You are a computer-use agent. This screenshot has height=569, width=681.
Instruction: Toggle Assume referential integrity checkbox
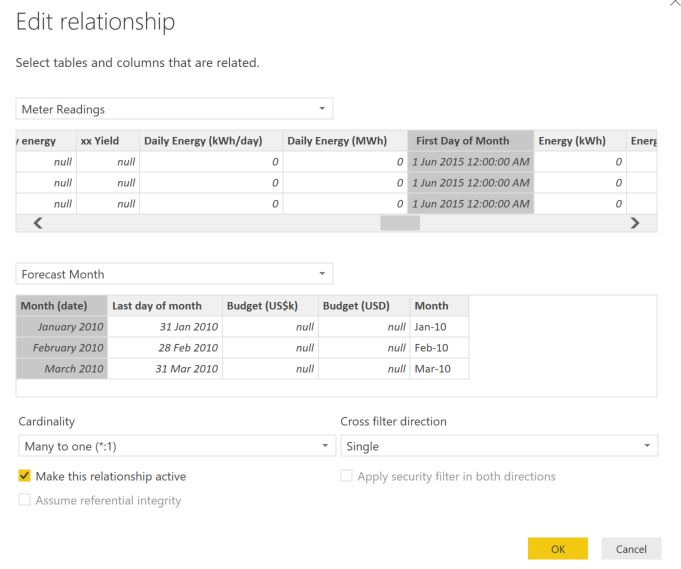point(24,500)
